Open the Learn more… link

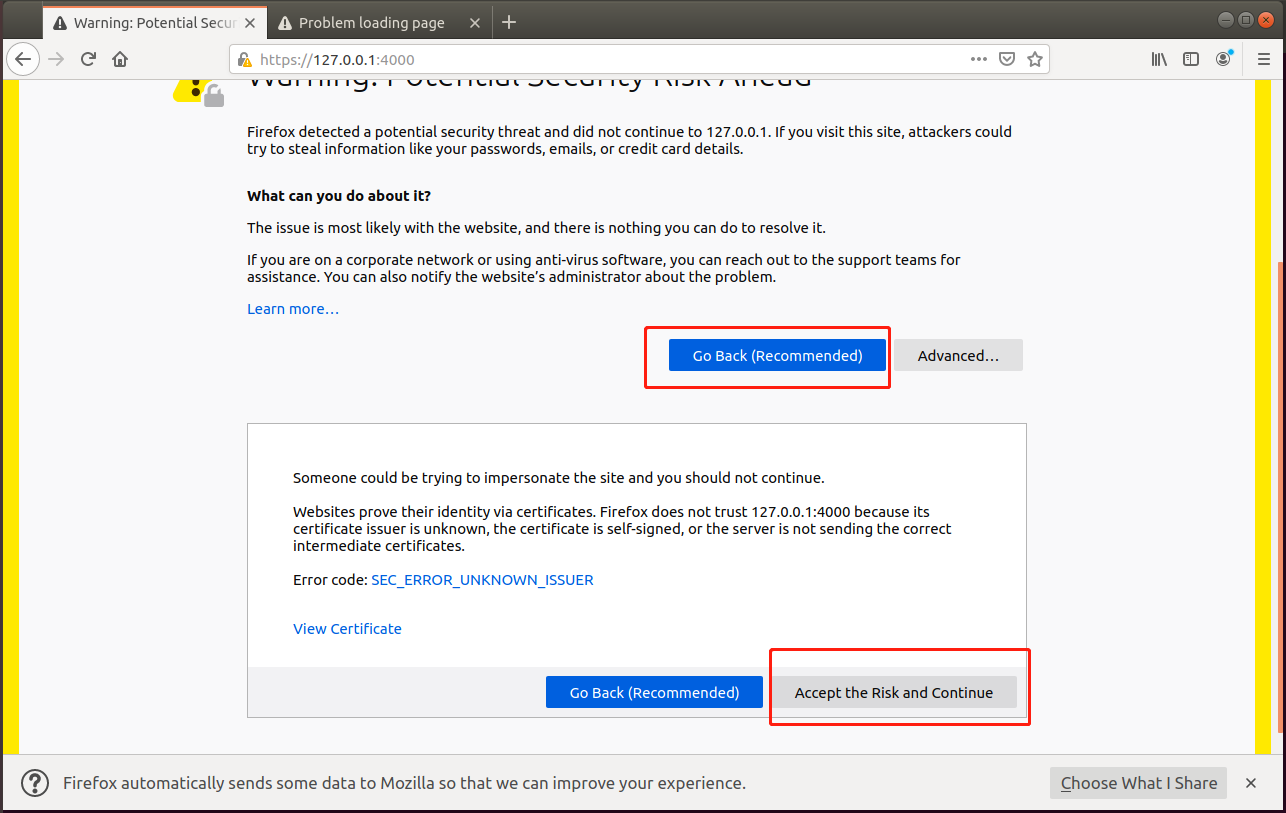tap(293, 309)
